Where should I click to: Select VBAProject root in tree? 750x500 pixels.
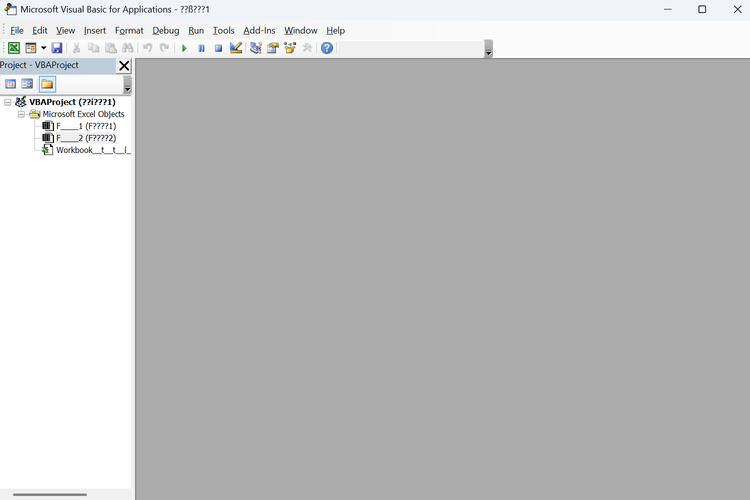point(72,102)
